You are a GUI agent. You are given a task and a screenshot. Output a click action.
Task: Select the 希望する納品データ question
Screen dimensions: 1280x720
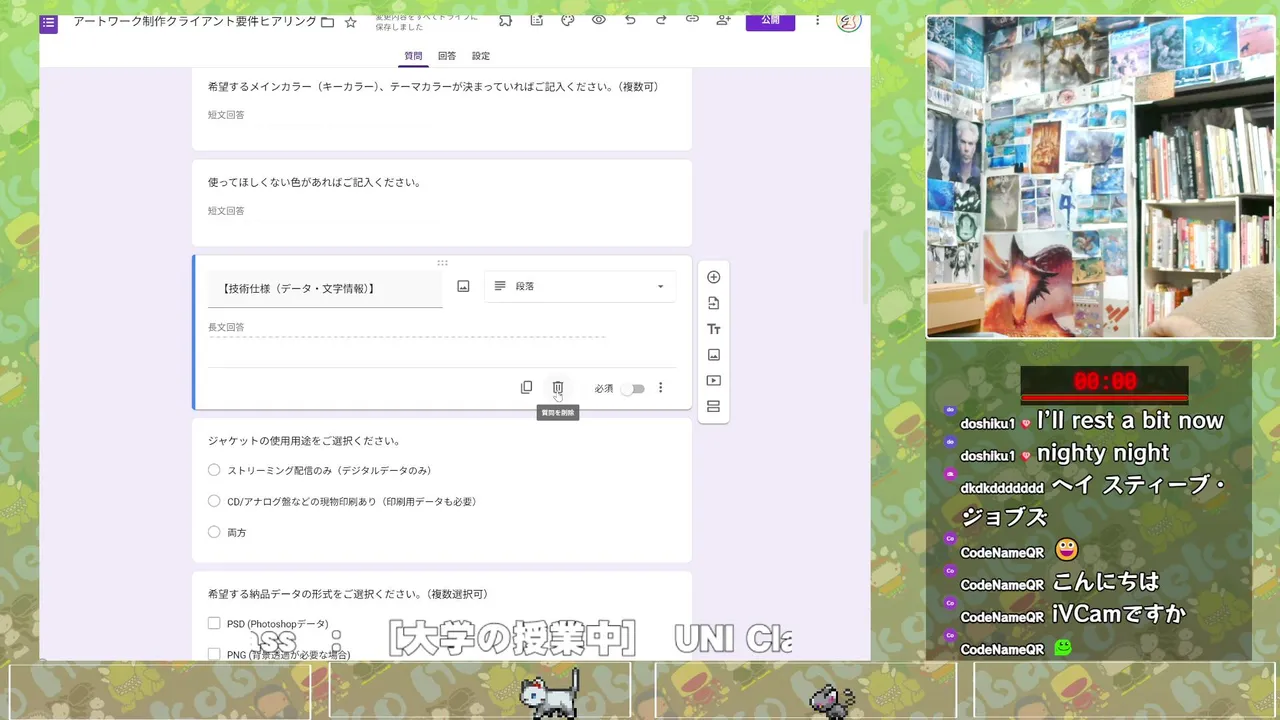pos(442,616)
